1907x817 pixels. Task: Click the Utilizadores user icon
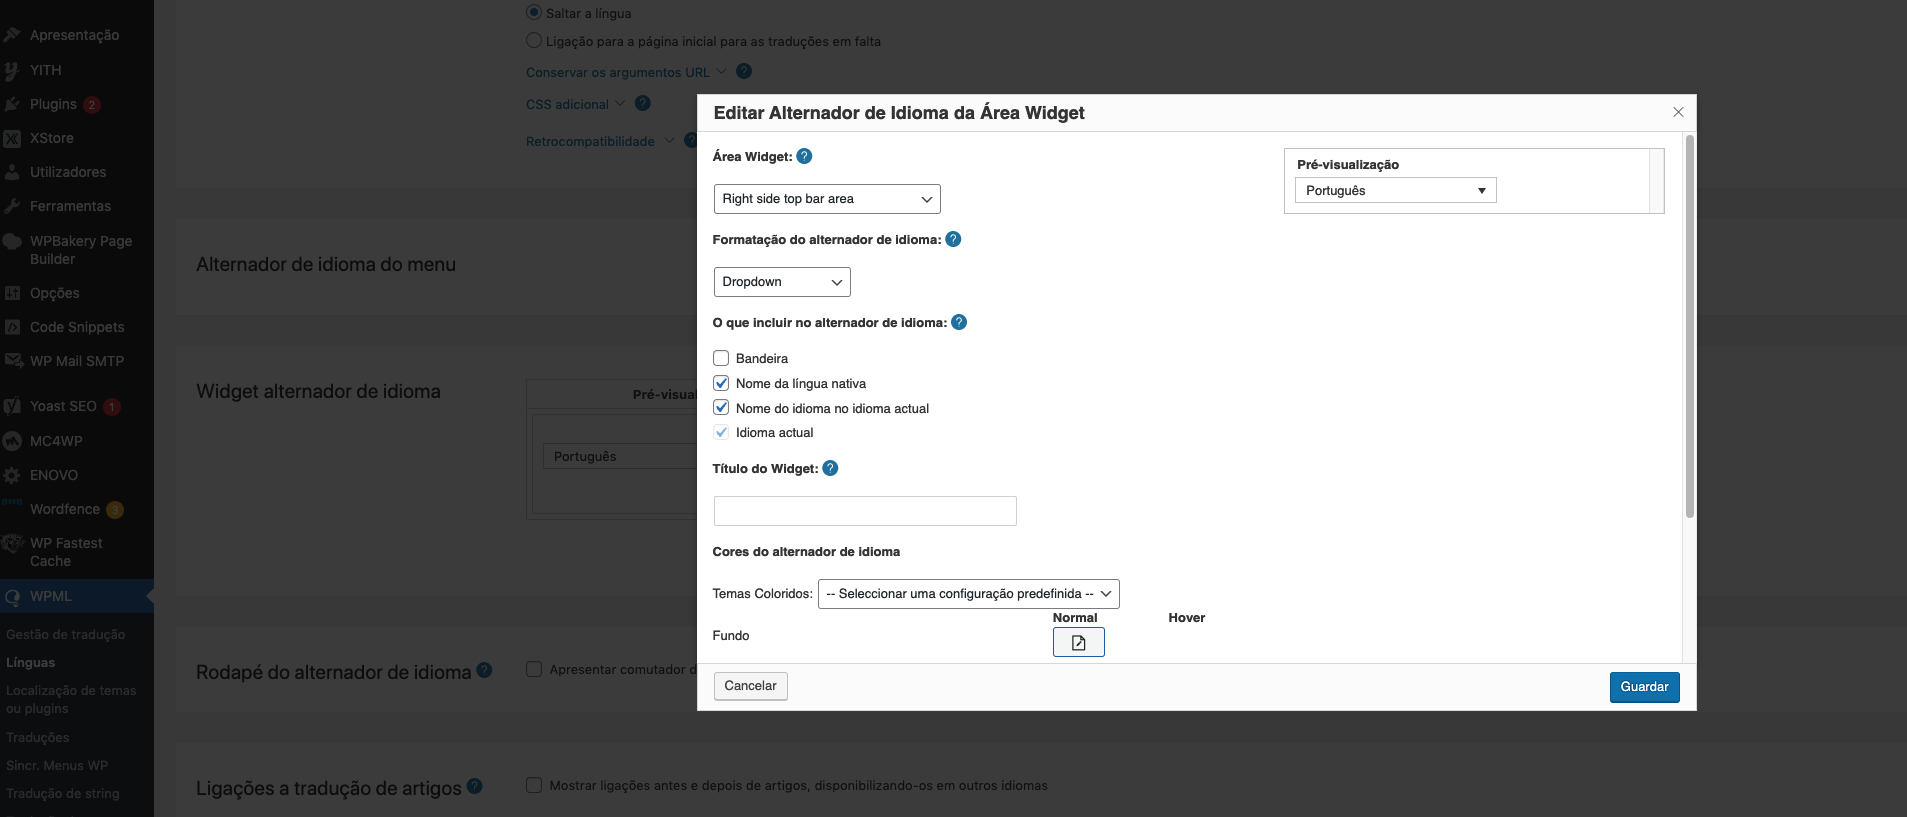tap(12, 172)
